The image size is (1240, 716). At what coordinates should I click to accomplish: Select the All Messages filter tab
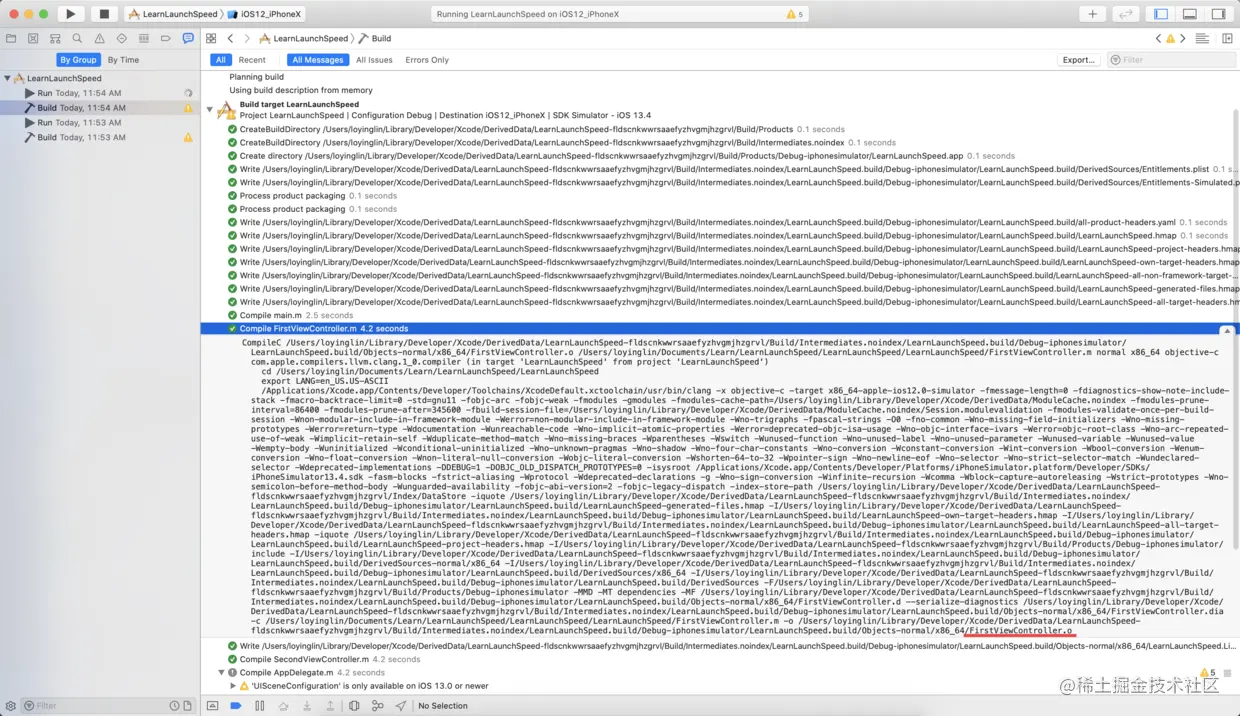coord(317,60)
